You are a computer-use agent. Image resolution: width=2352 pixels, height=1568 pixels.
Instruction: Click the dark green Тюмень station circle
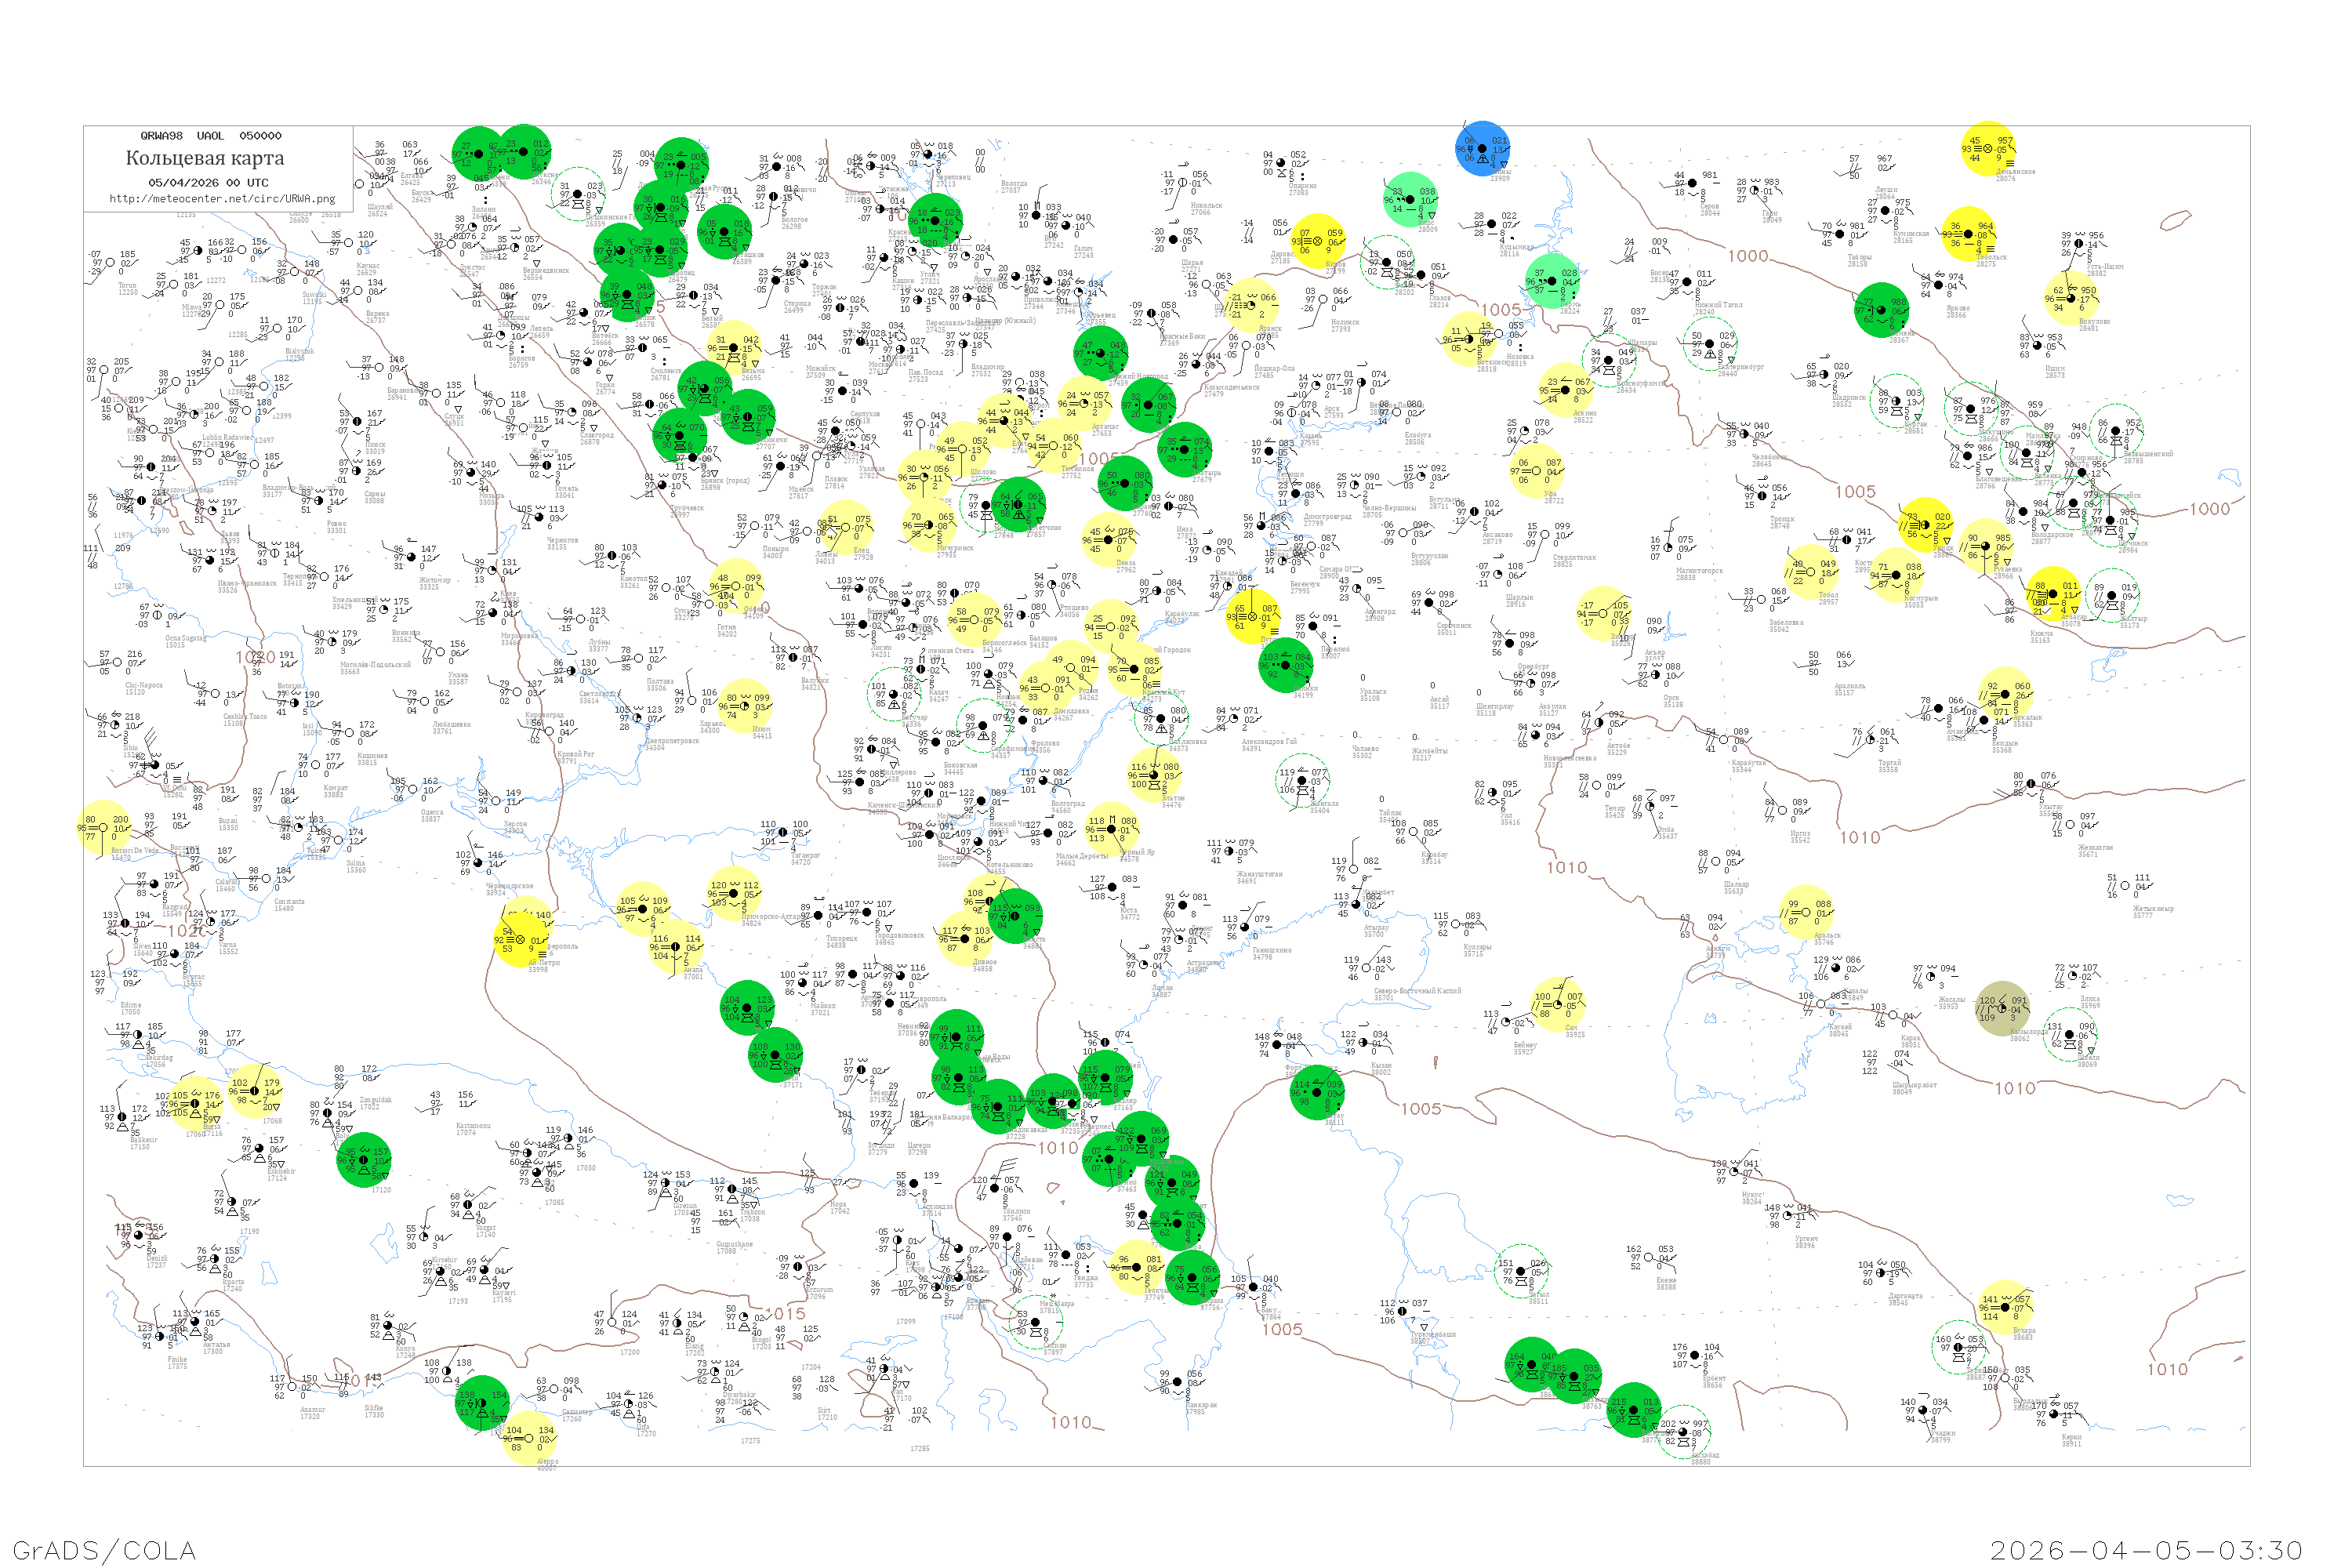click(1881, 310)
